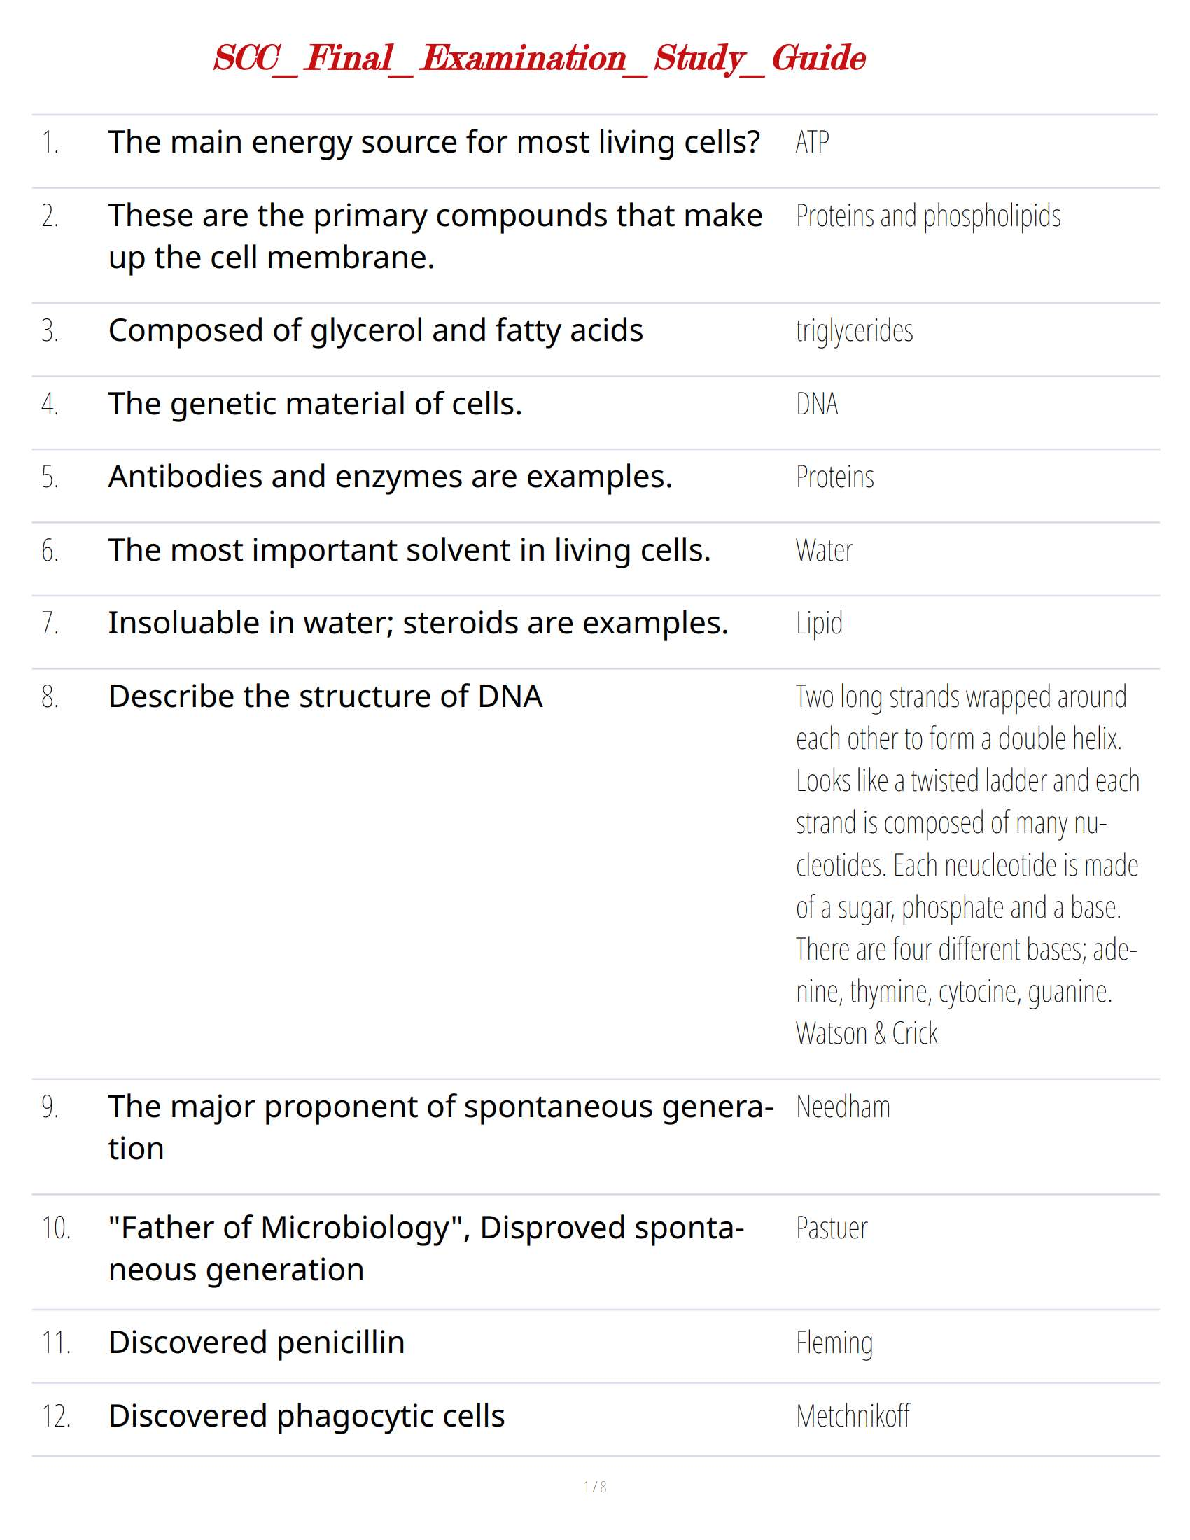Click the most important solvent question
This screenshot has width=1190, height=1540.
click(408, 550)
